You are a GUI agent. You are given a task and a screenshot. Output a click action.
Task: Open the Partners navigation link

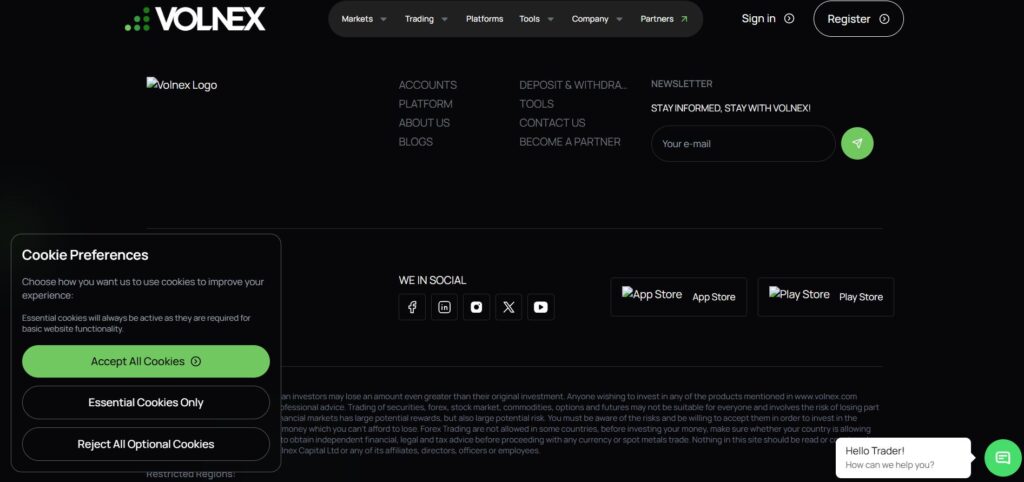(x=664, y=19)
